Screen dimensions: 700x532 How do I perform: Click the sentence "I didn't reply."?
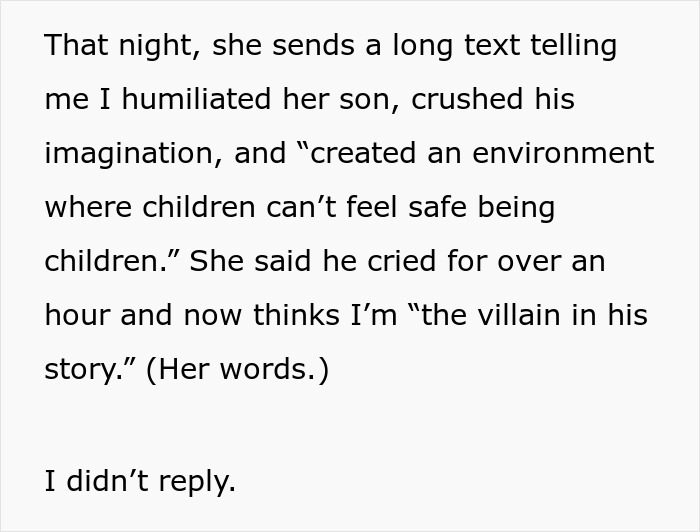140,482
